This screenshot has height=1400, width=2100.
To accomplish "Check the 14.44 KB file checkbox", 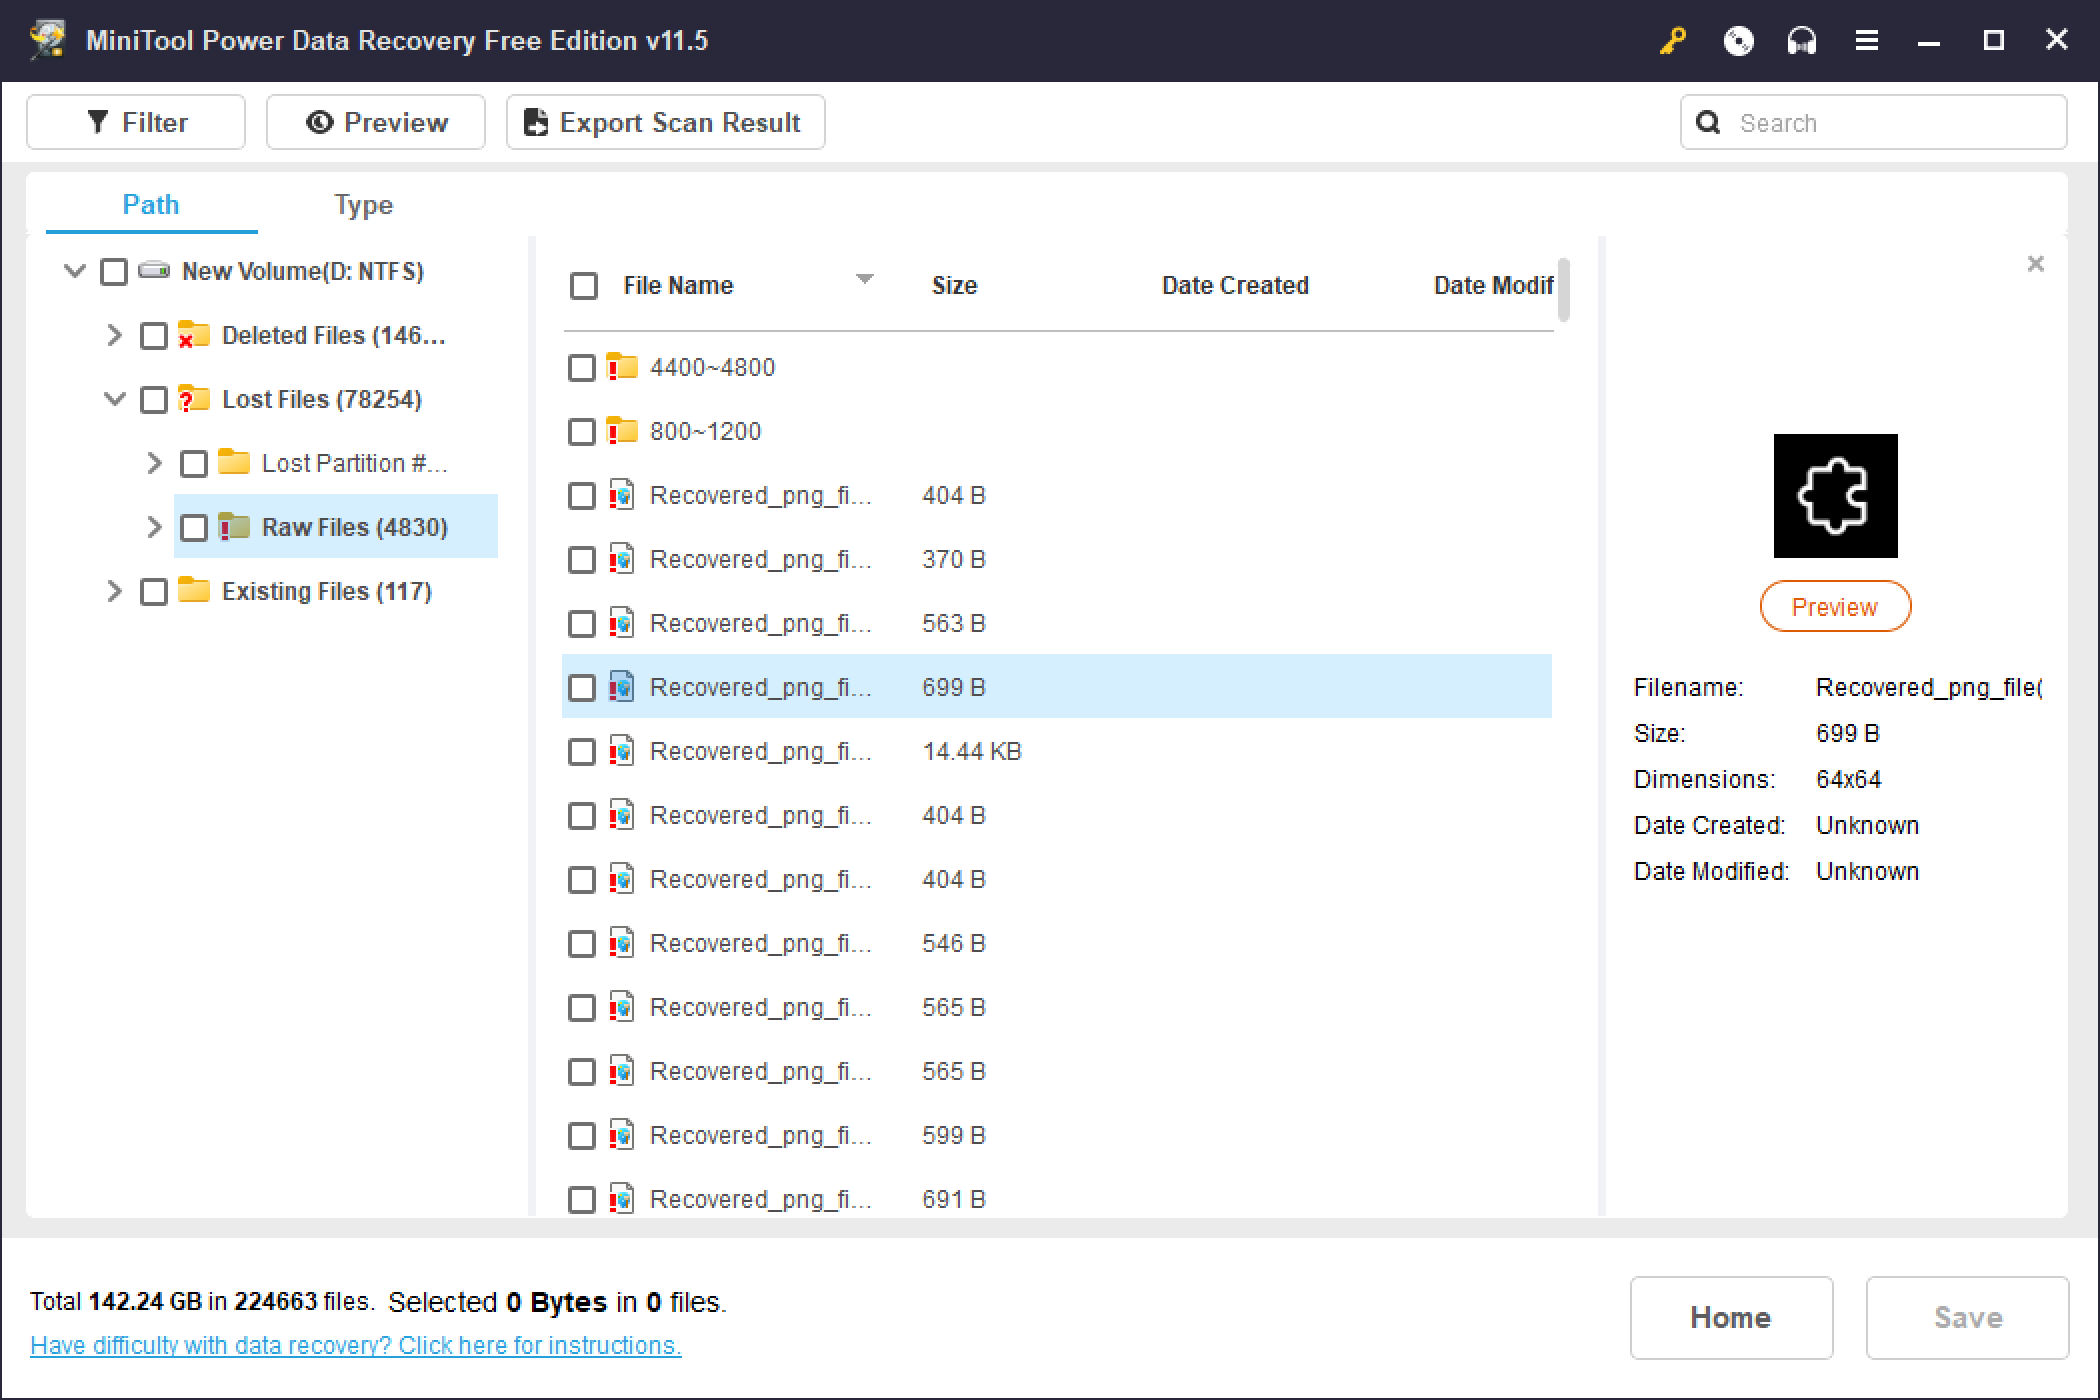I will (x=582, y=752).
